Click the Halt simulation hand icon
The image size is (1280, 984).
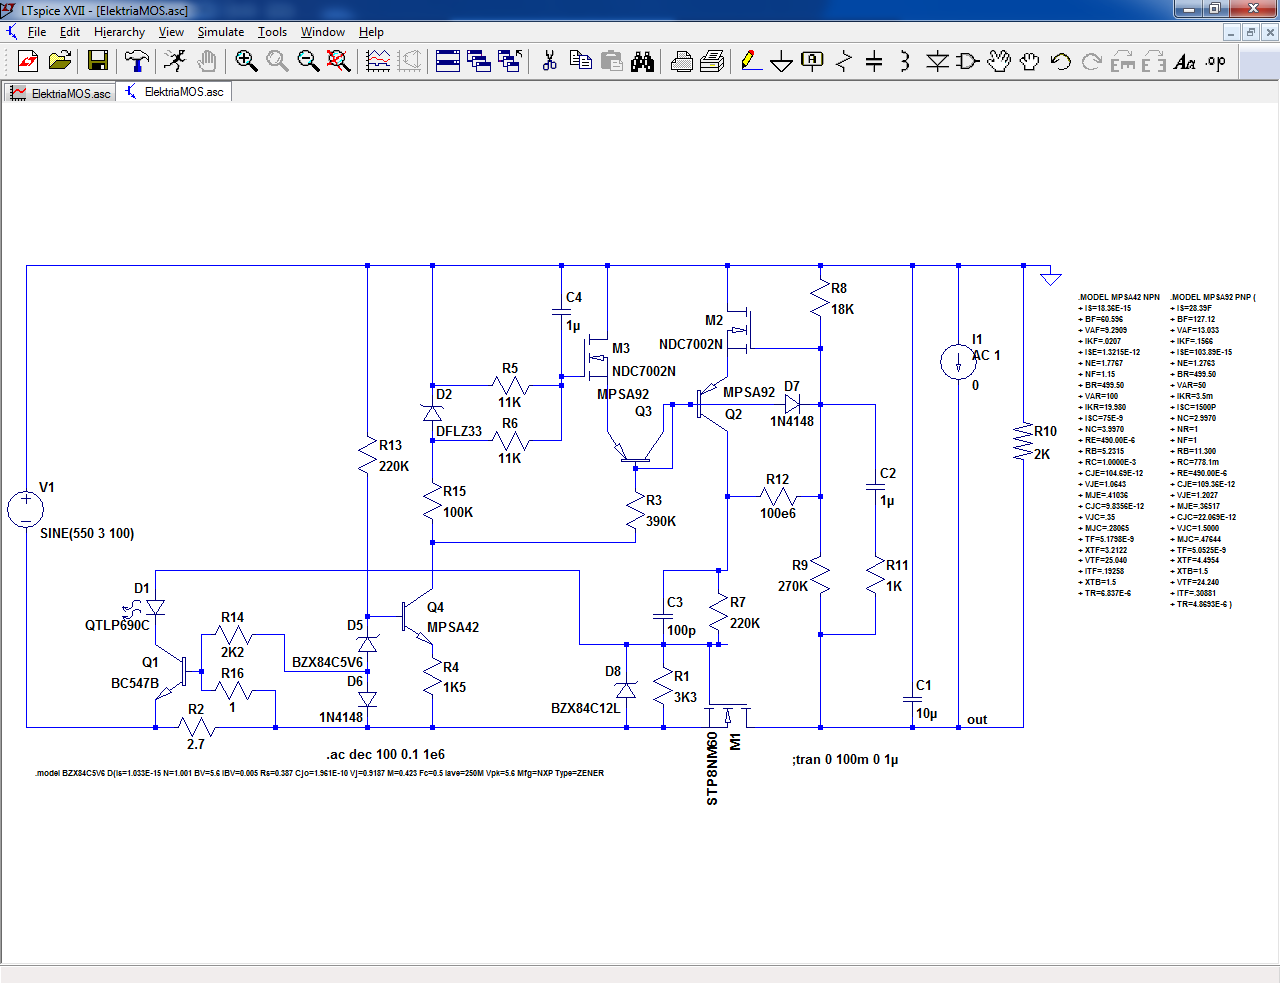coord(206,61)
